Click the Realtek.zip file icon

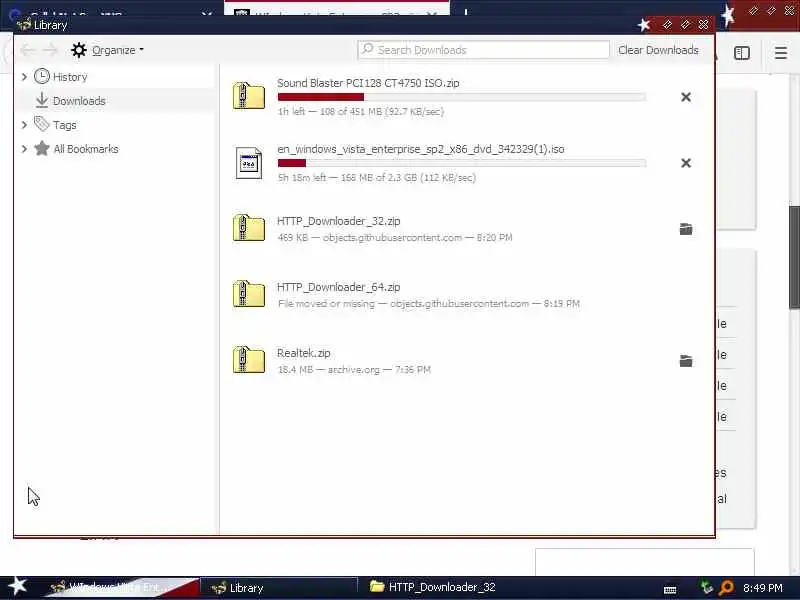click(249, 359)
